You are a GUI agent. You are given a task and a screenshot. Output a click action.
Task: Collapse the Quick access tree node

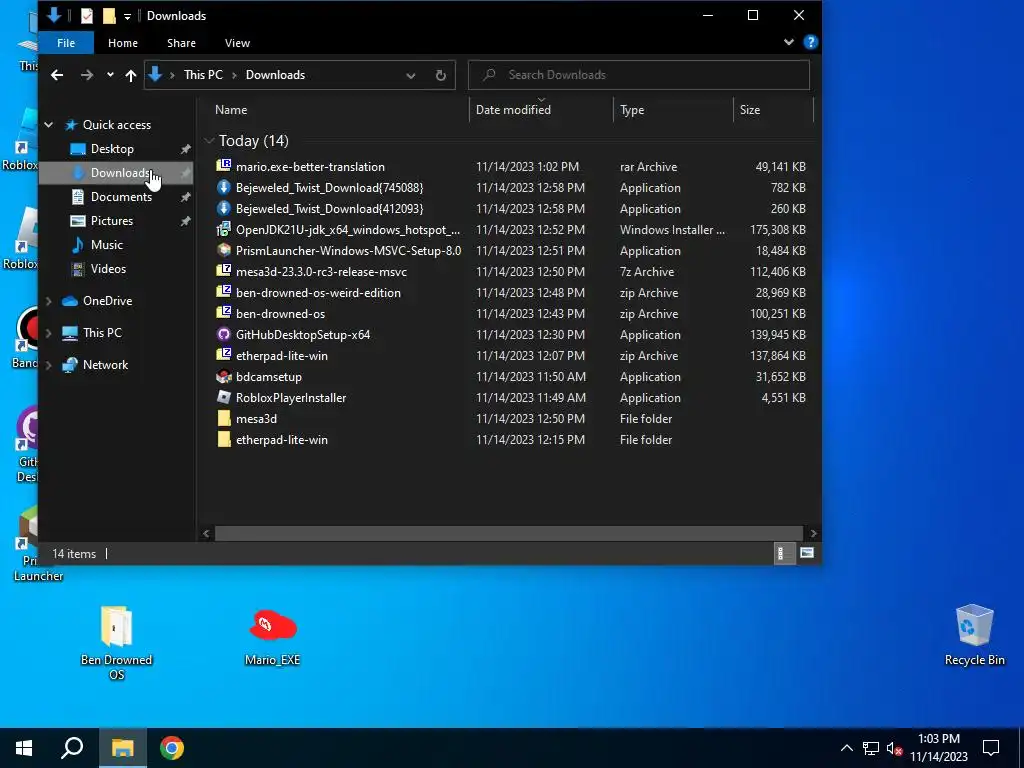click(x=48, y=124)
